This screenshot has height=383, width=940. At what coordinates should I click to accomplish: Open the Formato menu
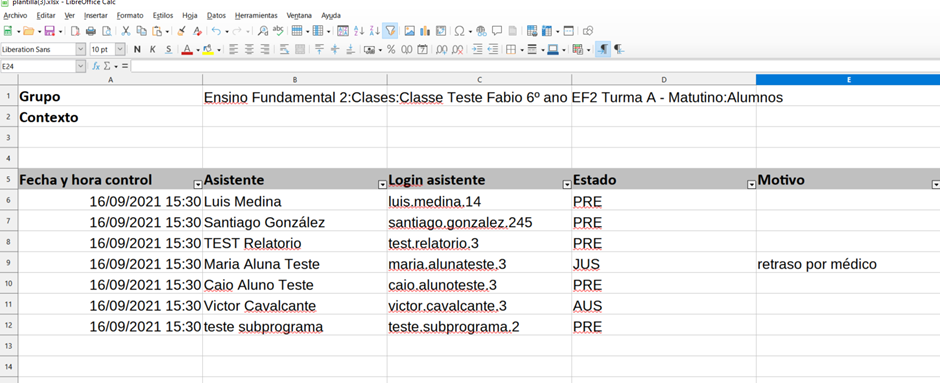[x=130, y=15]
